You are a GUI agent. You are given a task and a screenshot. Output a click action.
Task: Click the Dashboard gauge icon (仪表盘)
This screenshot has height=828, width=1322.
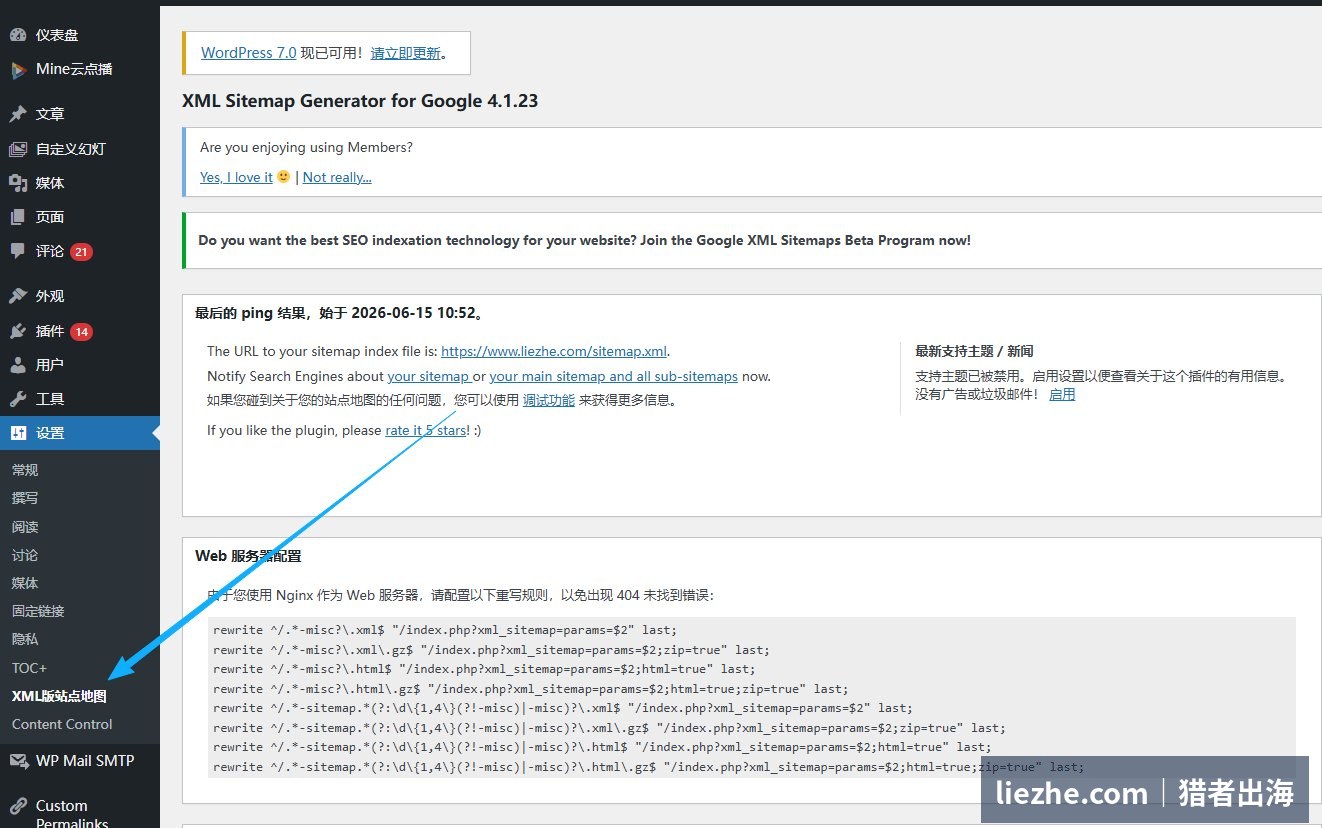pyautogui.click(x=18, y=35)
